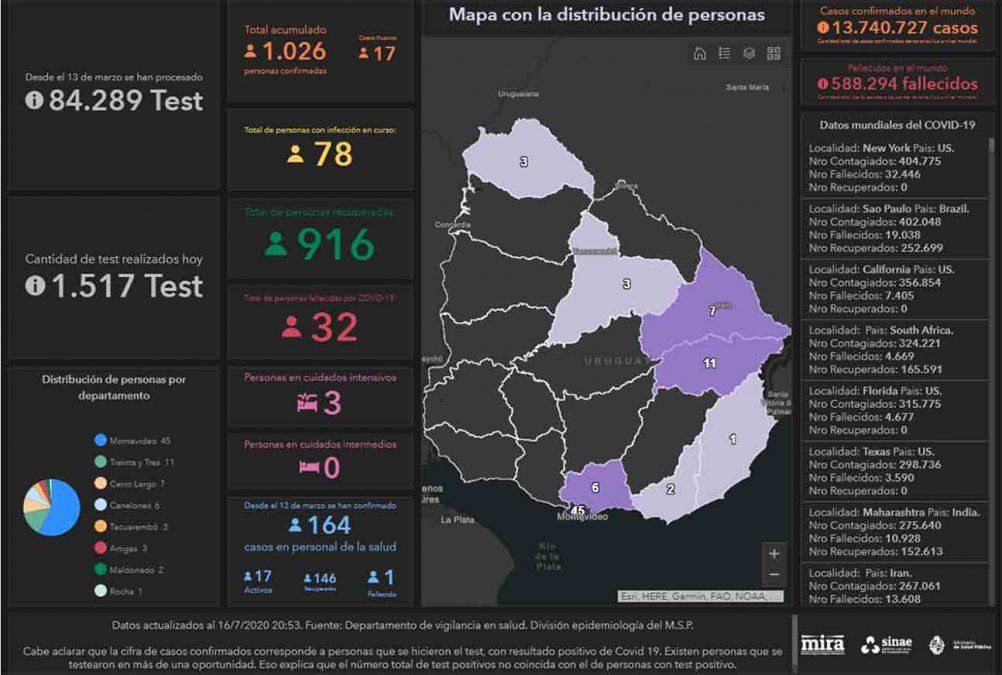The height and width of the screenshot is (675, 1002).
Task: Zoom in on the map with plus button
Action: click(774, 553)
